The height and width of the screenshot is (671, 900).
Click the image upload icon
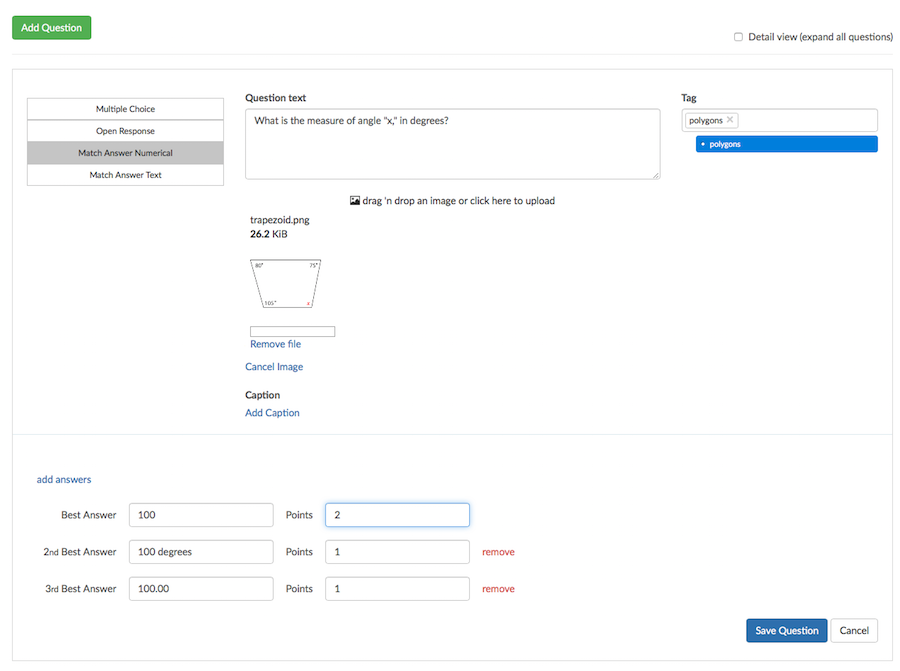(x=355, y=200)
